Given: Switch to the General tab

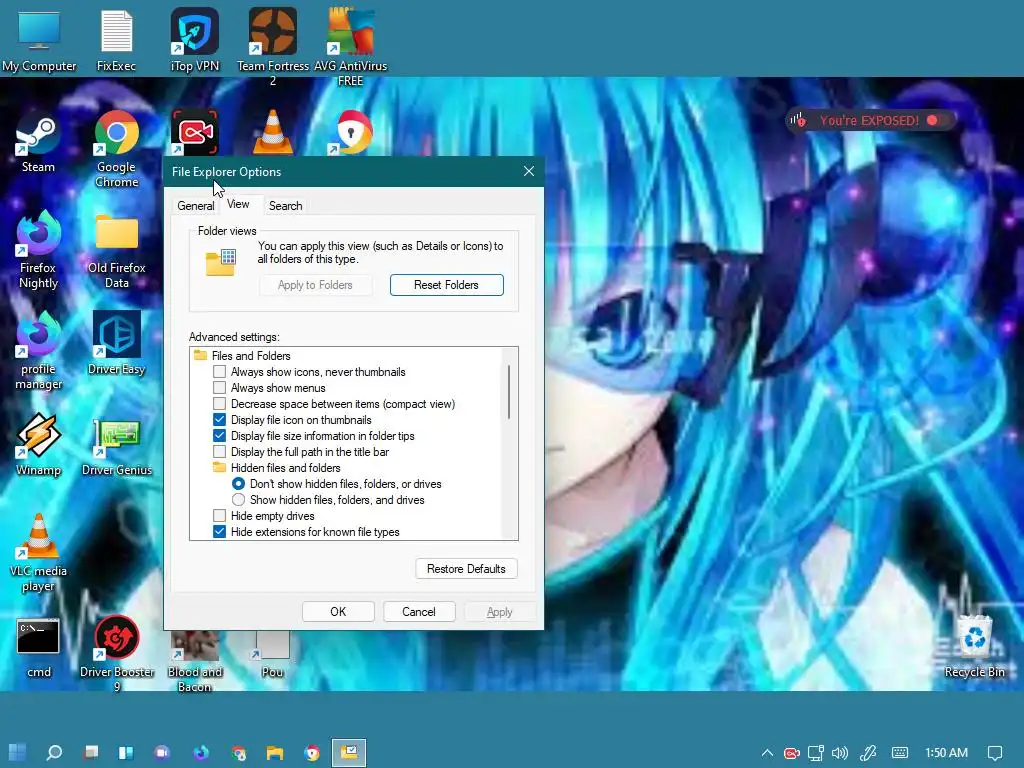Looking at the screenshot, I should pyautogui.click(x=195, y=206).
